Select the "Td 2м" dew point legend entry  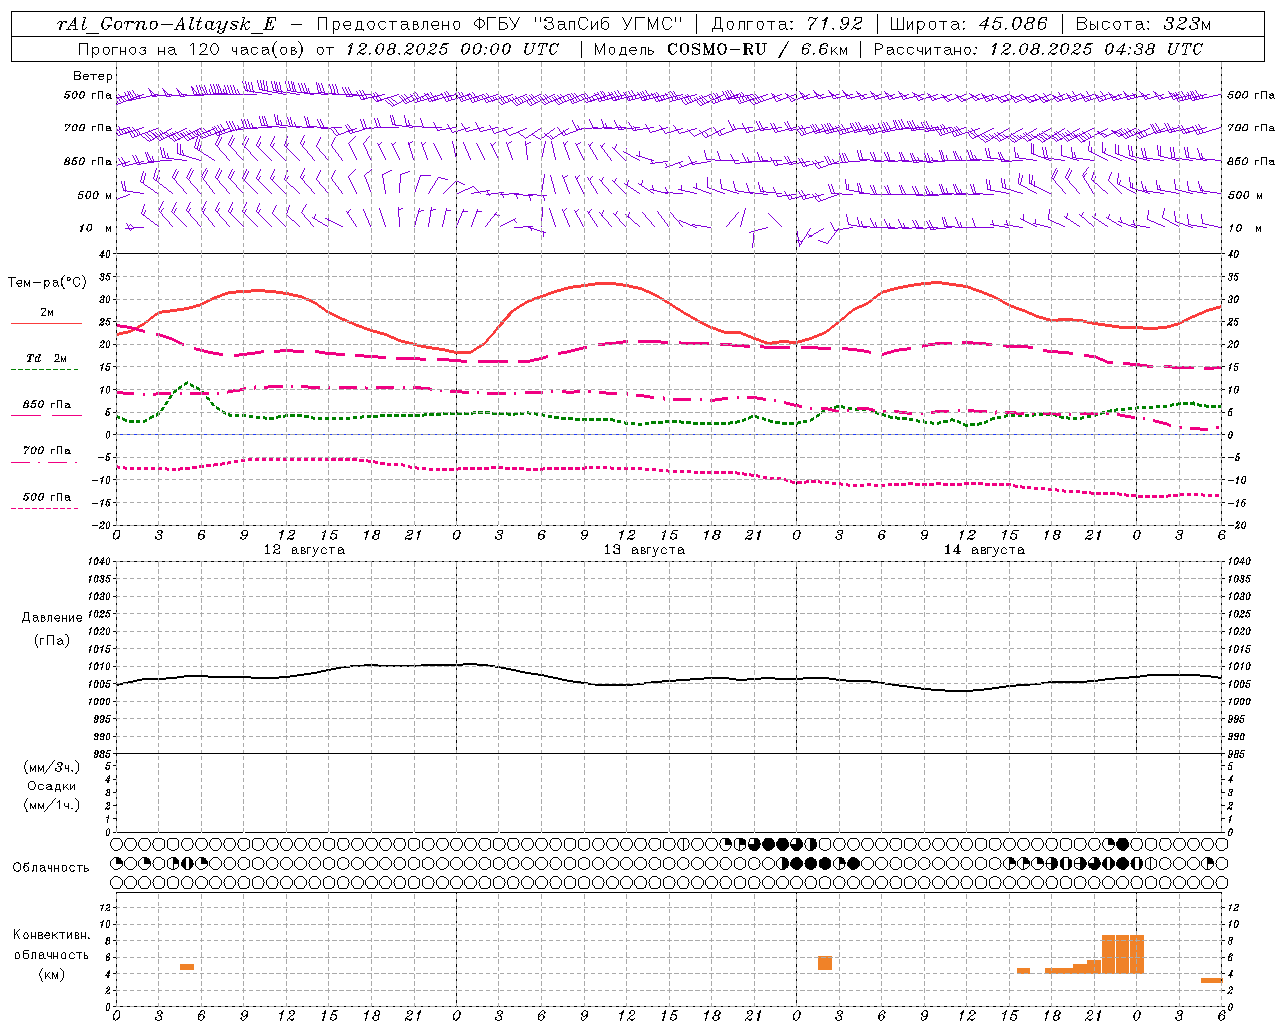coord(47,358)
